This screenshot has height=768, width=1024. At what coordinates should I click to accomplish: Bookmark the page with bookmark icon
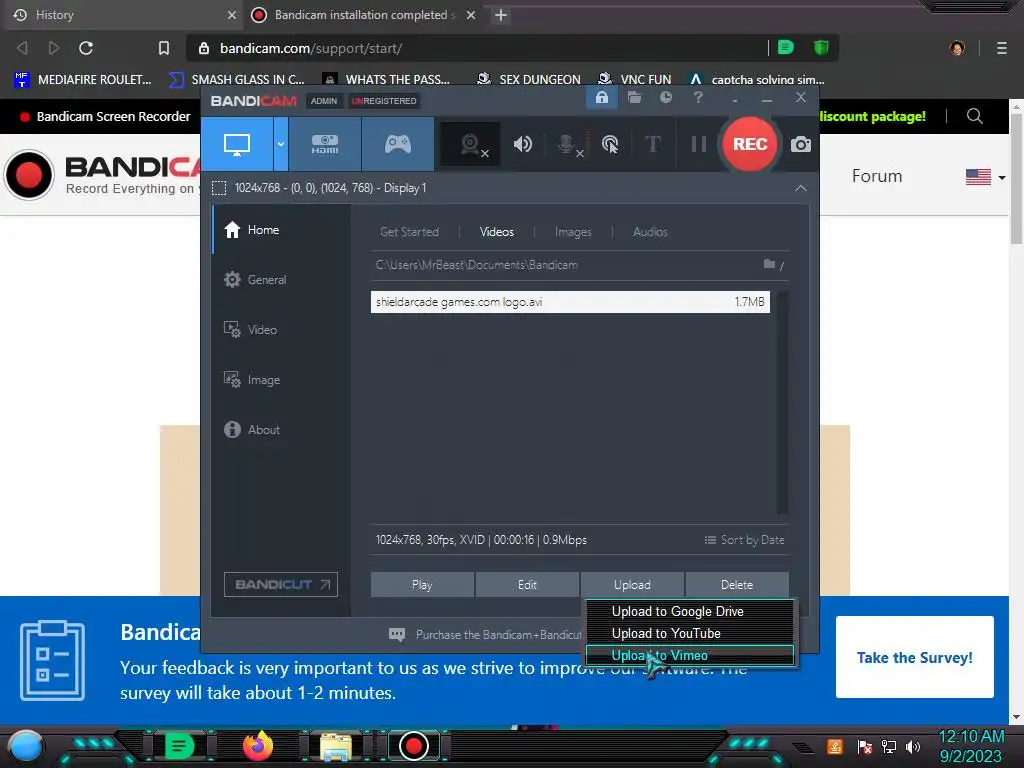point(164,48)
